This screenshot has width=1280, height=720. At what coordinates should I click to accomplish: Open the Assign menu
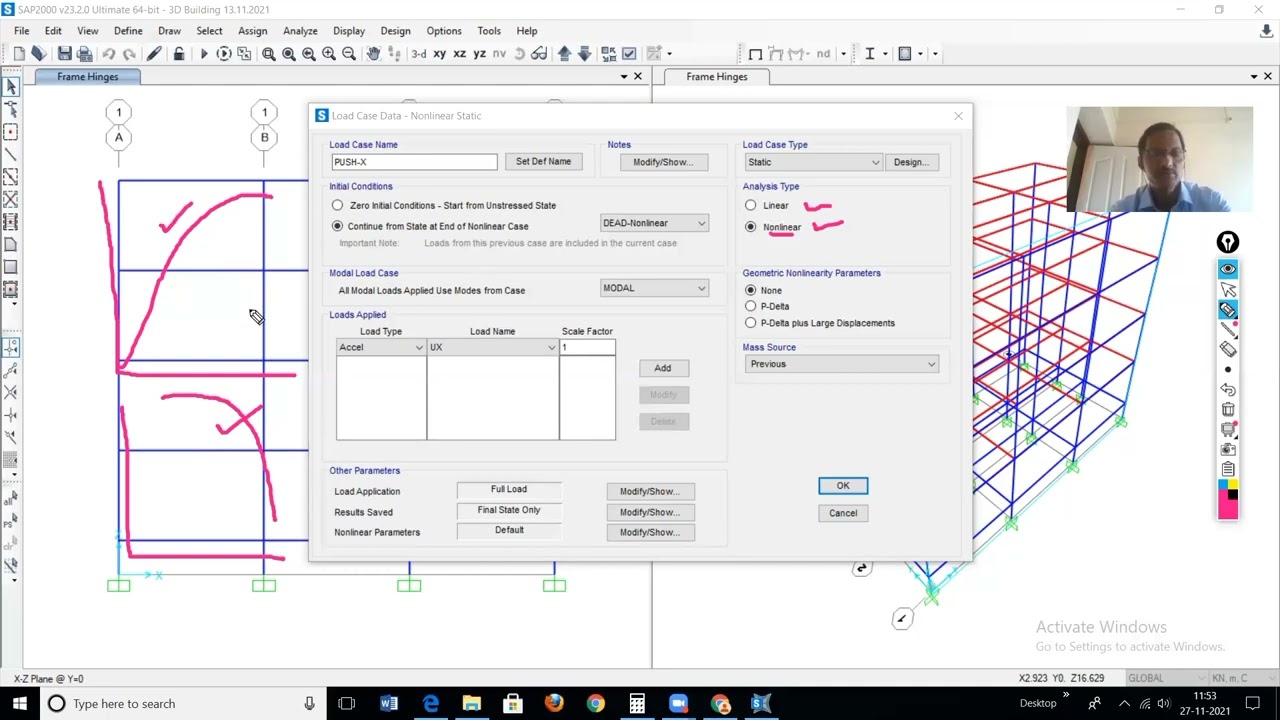[253, 31]
